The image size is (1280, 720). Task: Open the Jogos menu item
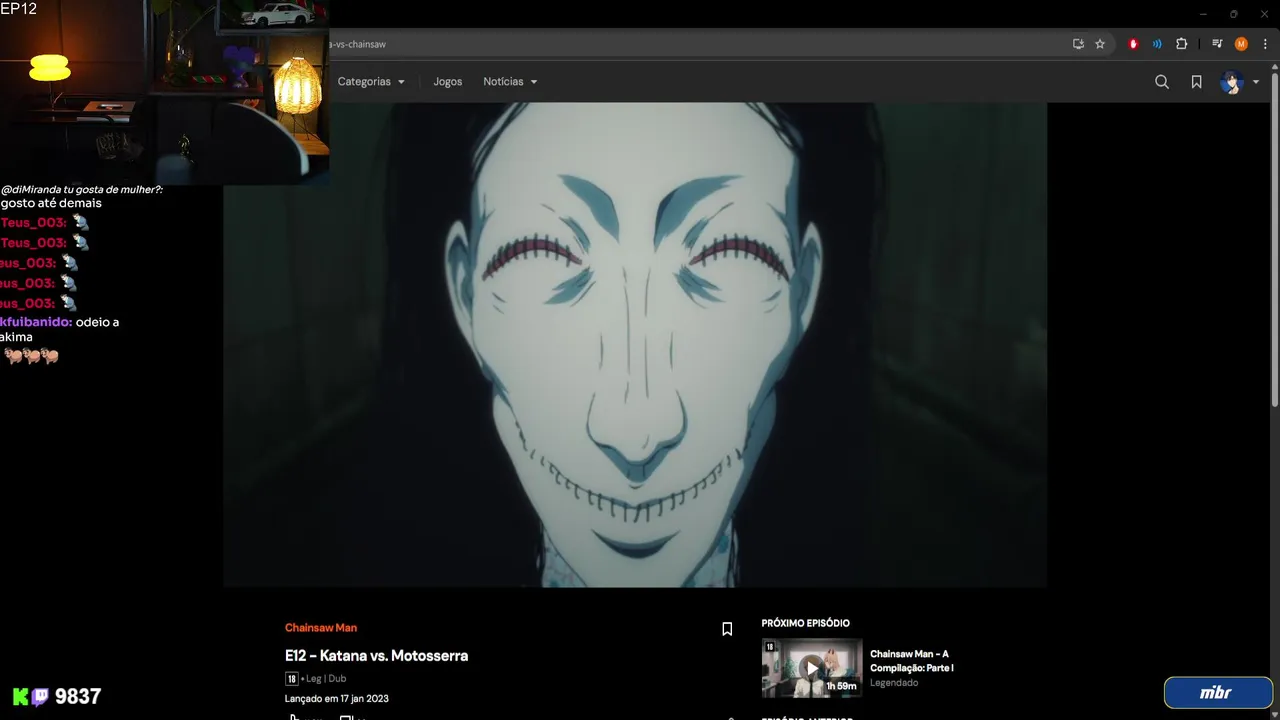(448, 82)
